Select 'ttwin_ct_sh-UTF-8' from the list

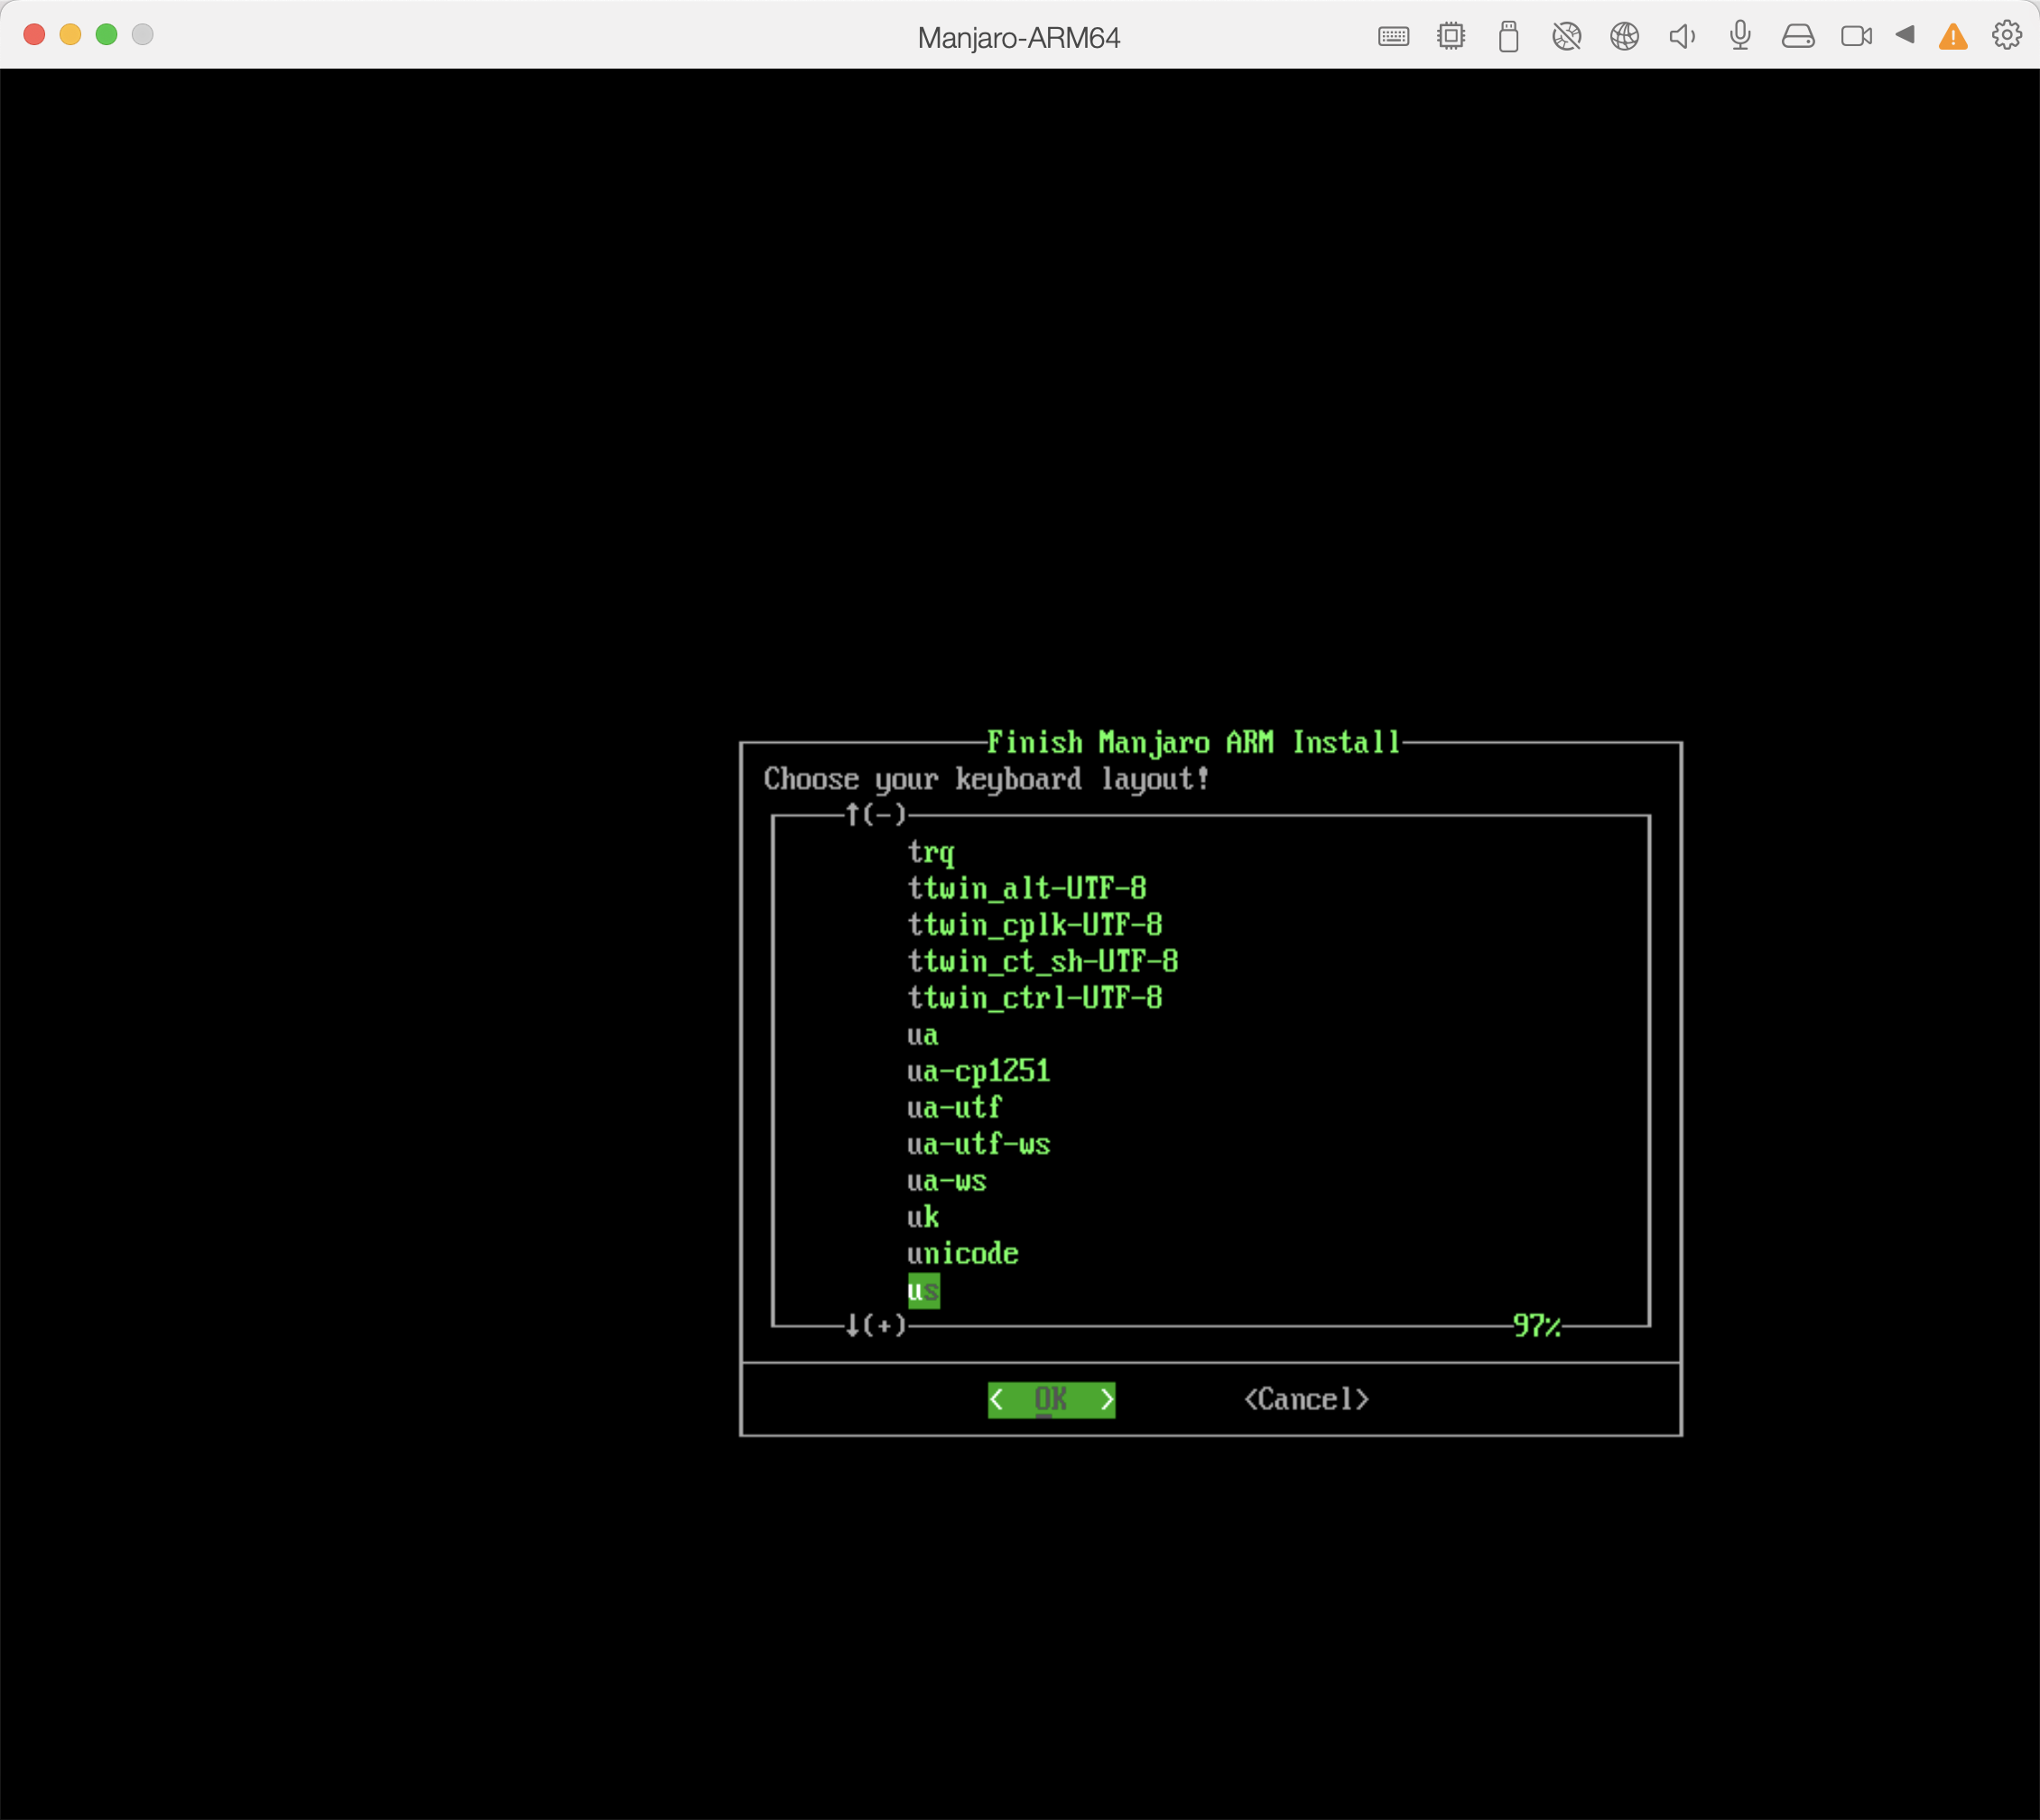point(1042,961)
